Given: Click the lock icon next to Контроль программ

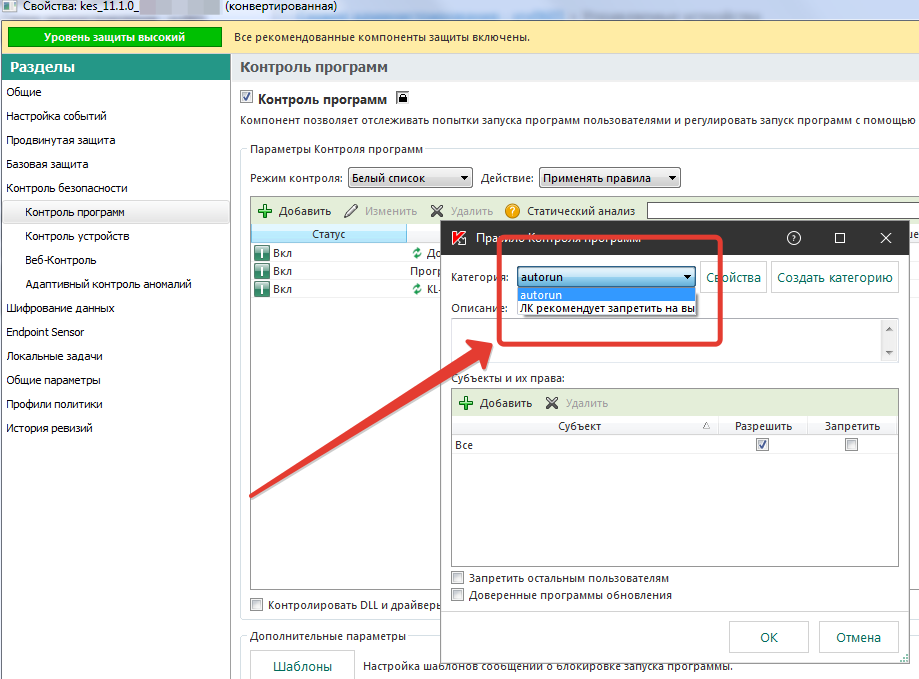Looking at the screenshot, I should pos(402,98).
